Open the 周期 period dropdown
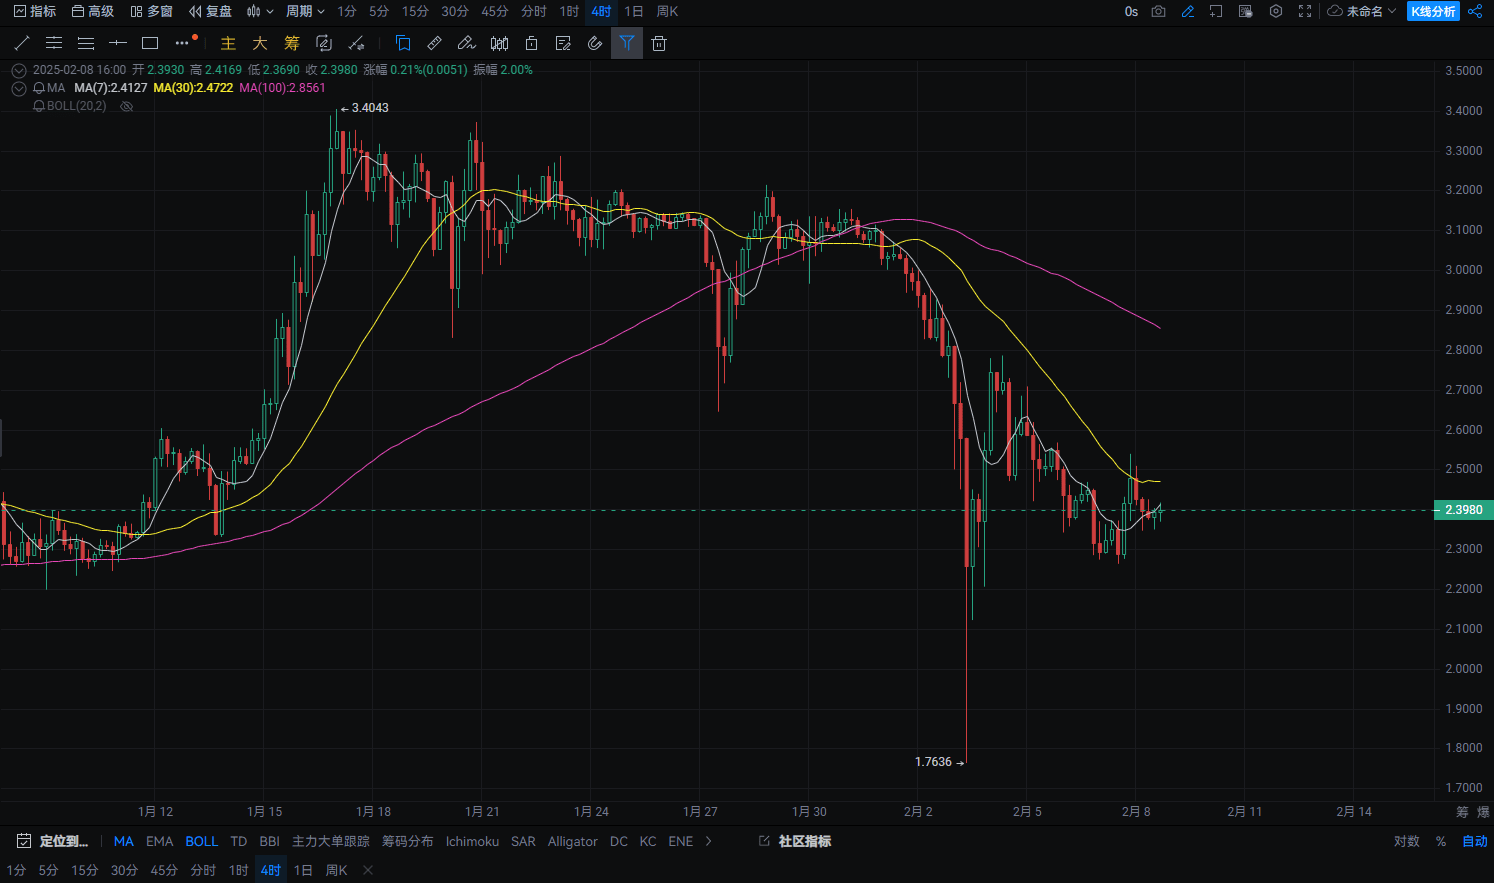 305,12
